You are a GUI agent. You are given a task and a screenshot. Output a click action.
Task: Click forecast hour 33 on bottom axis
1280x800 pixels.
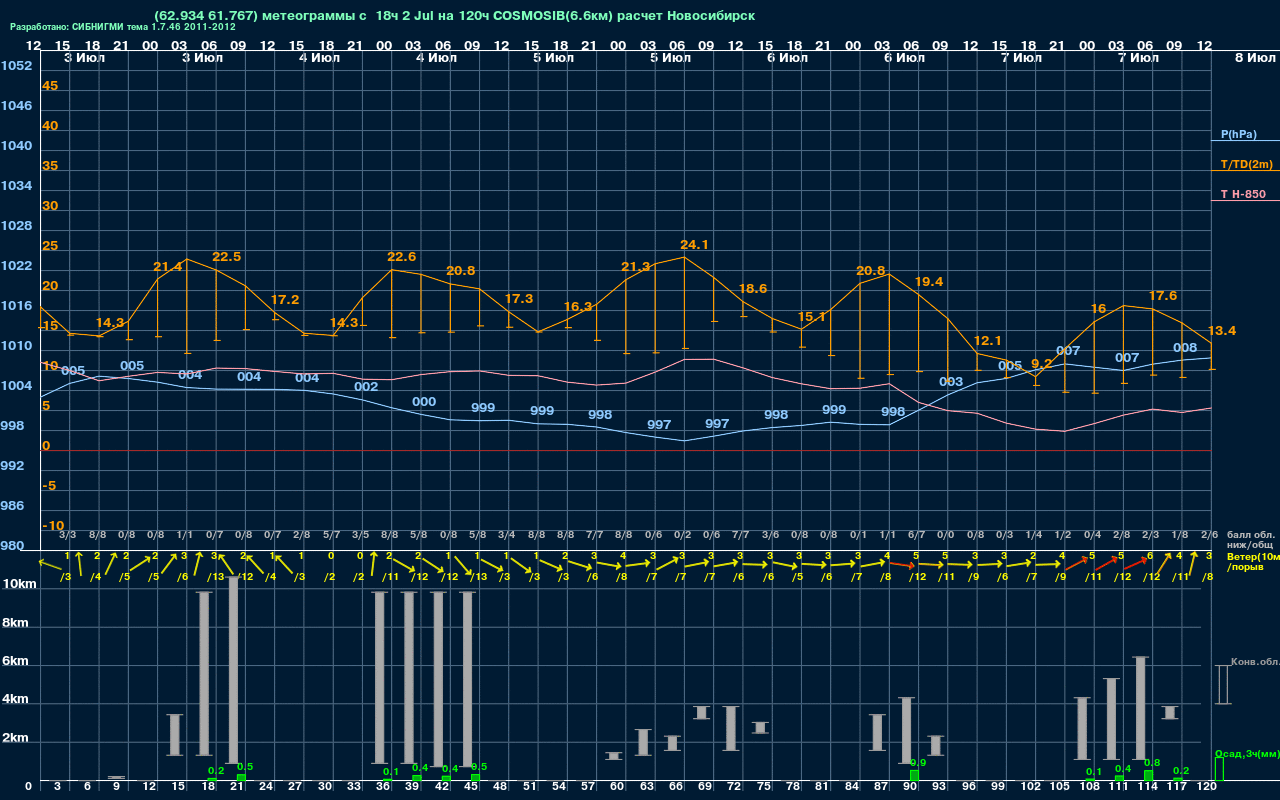tap(354, 787)
